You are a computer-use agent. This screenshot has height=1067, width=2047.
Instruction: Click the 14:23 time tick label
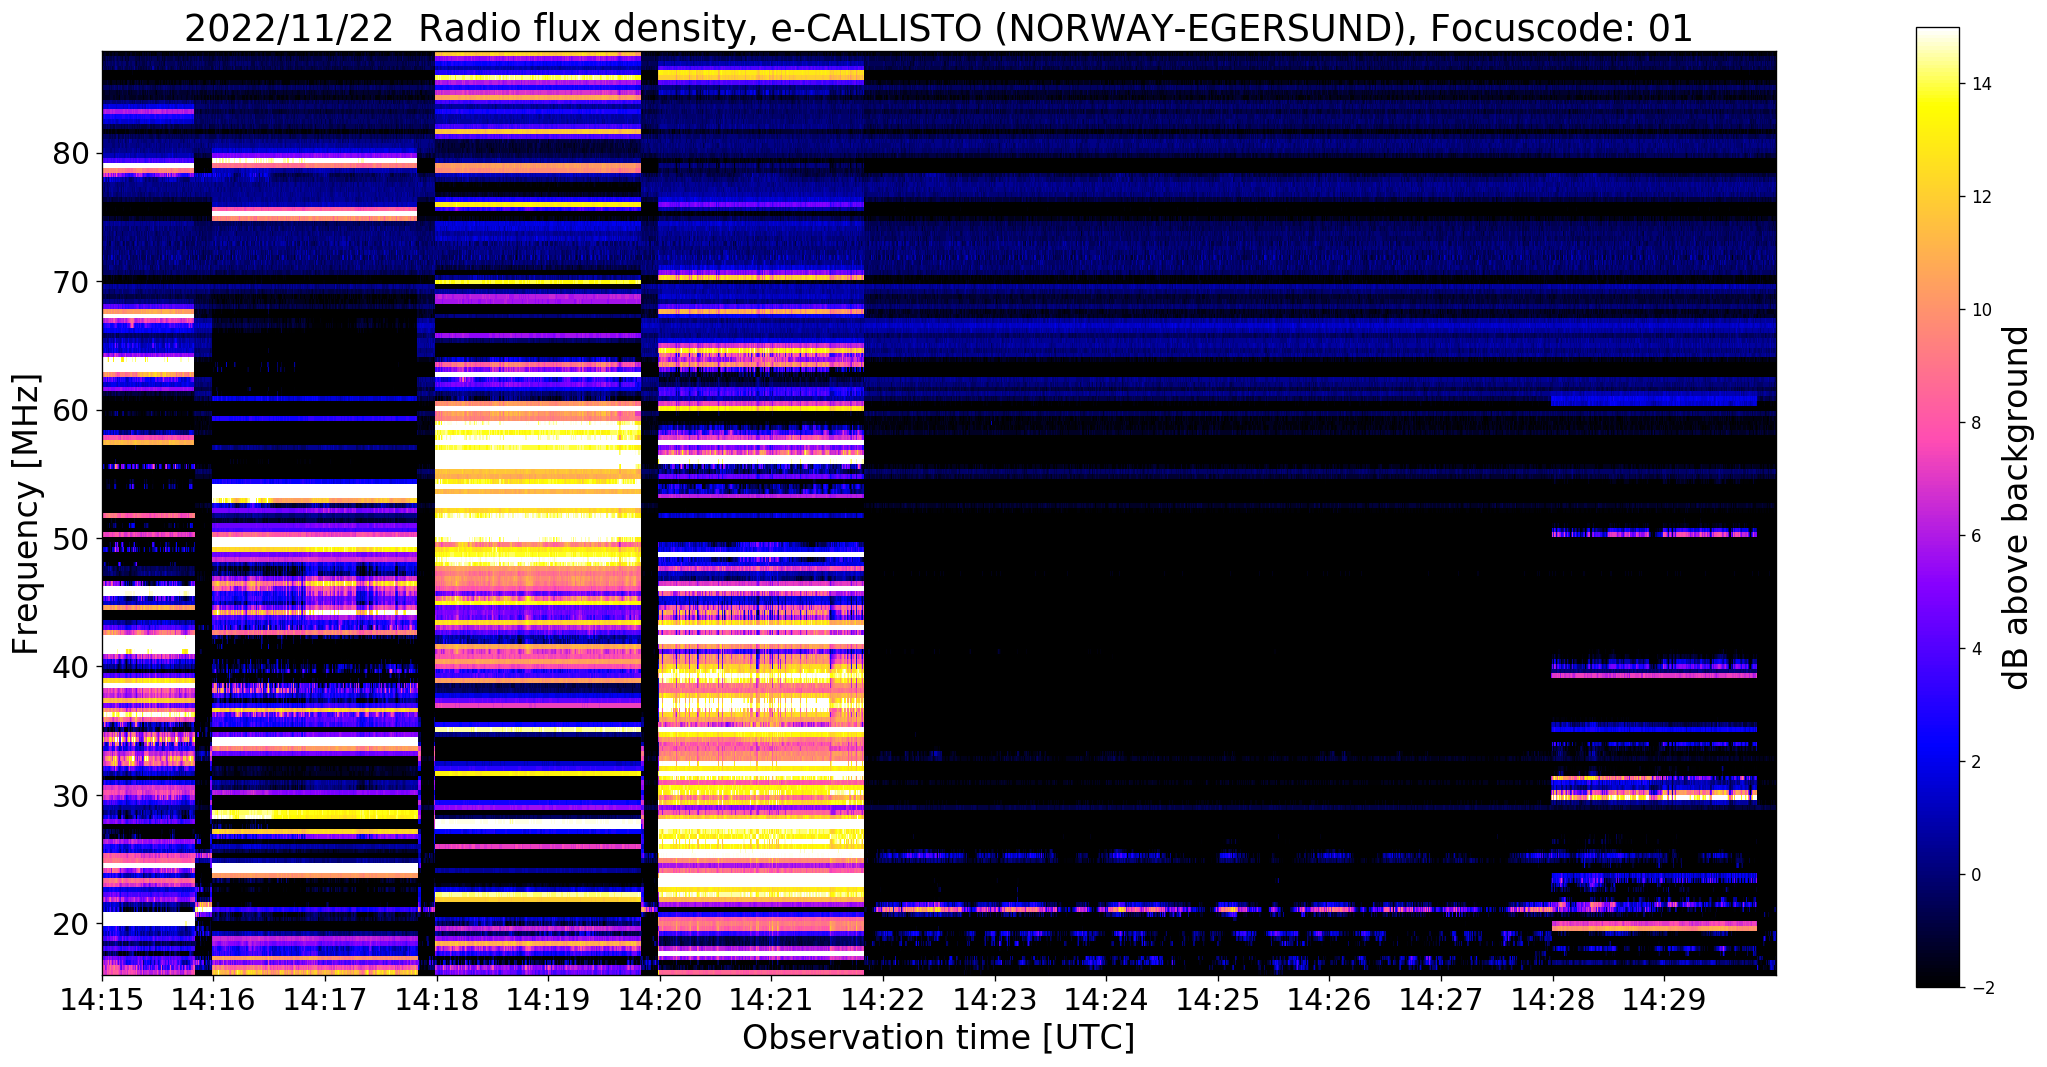pyautogui.click(x=994, y=1000)
